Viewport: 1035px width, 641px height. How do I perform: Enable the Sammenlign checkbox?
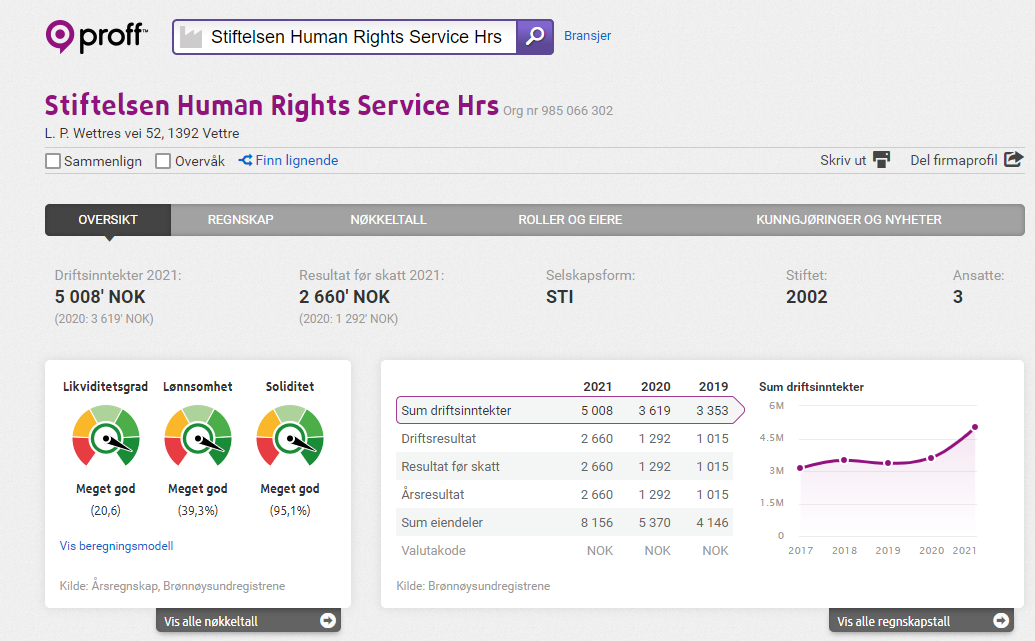pyautogui.click(x=53, y=161)
